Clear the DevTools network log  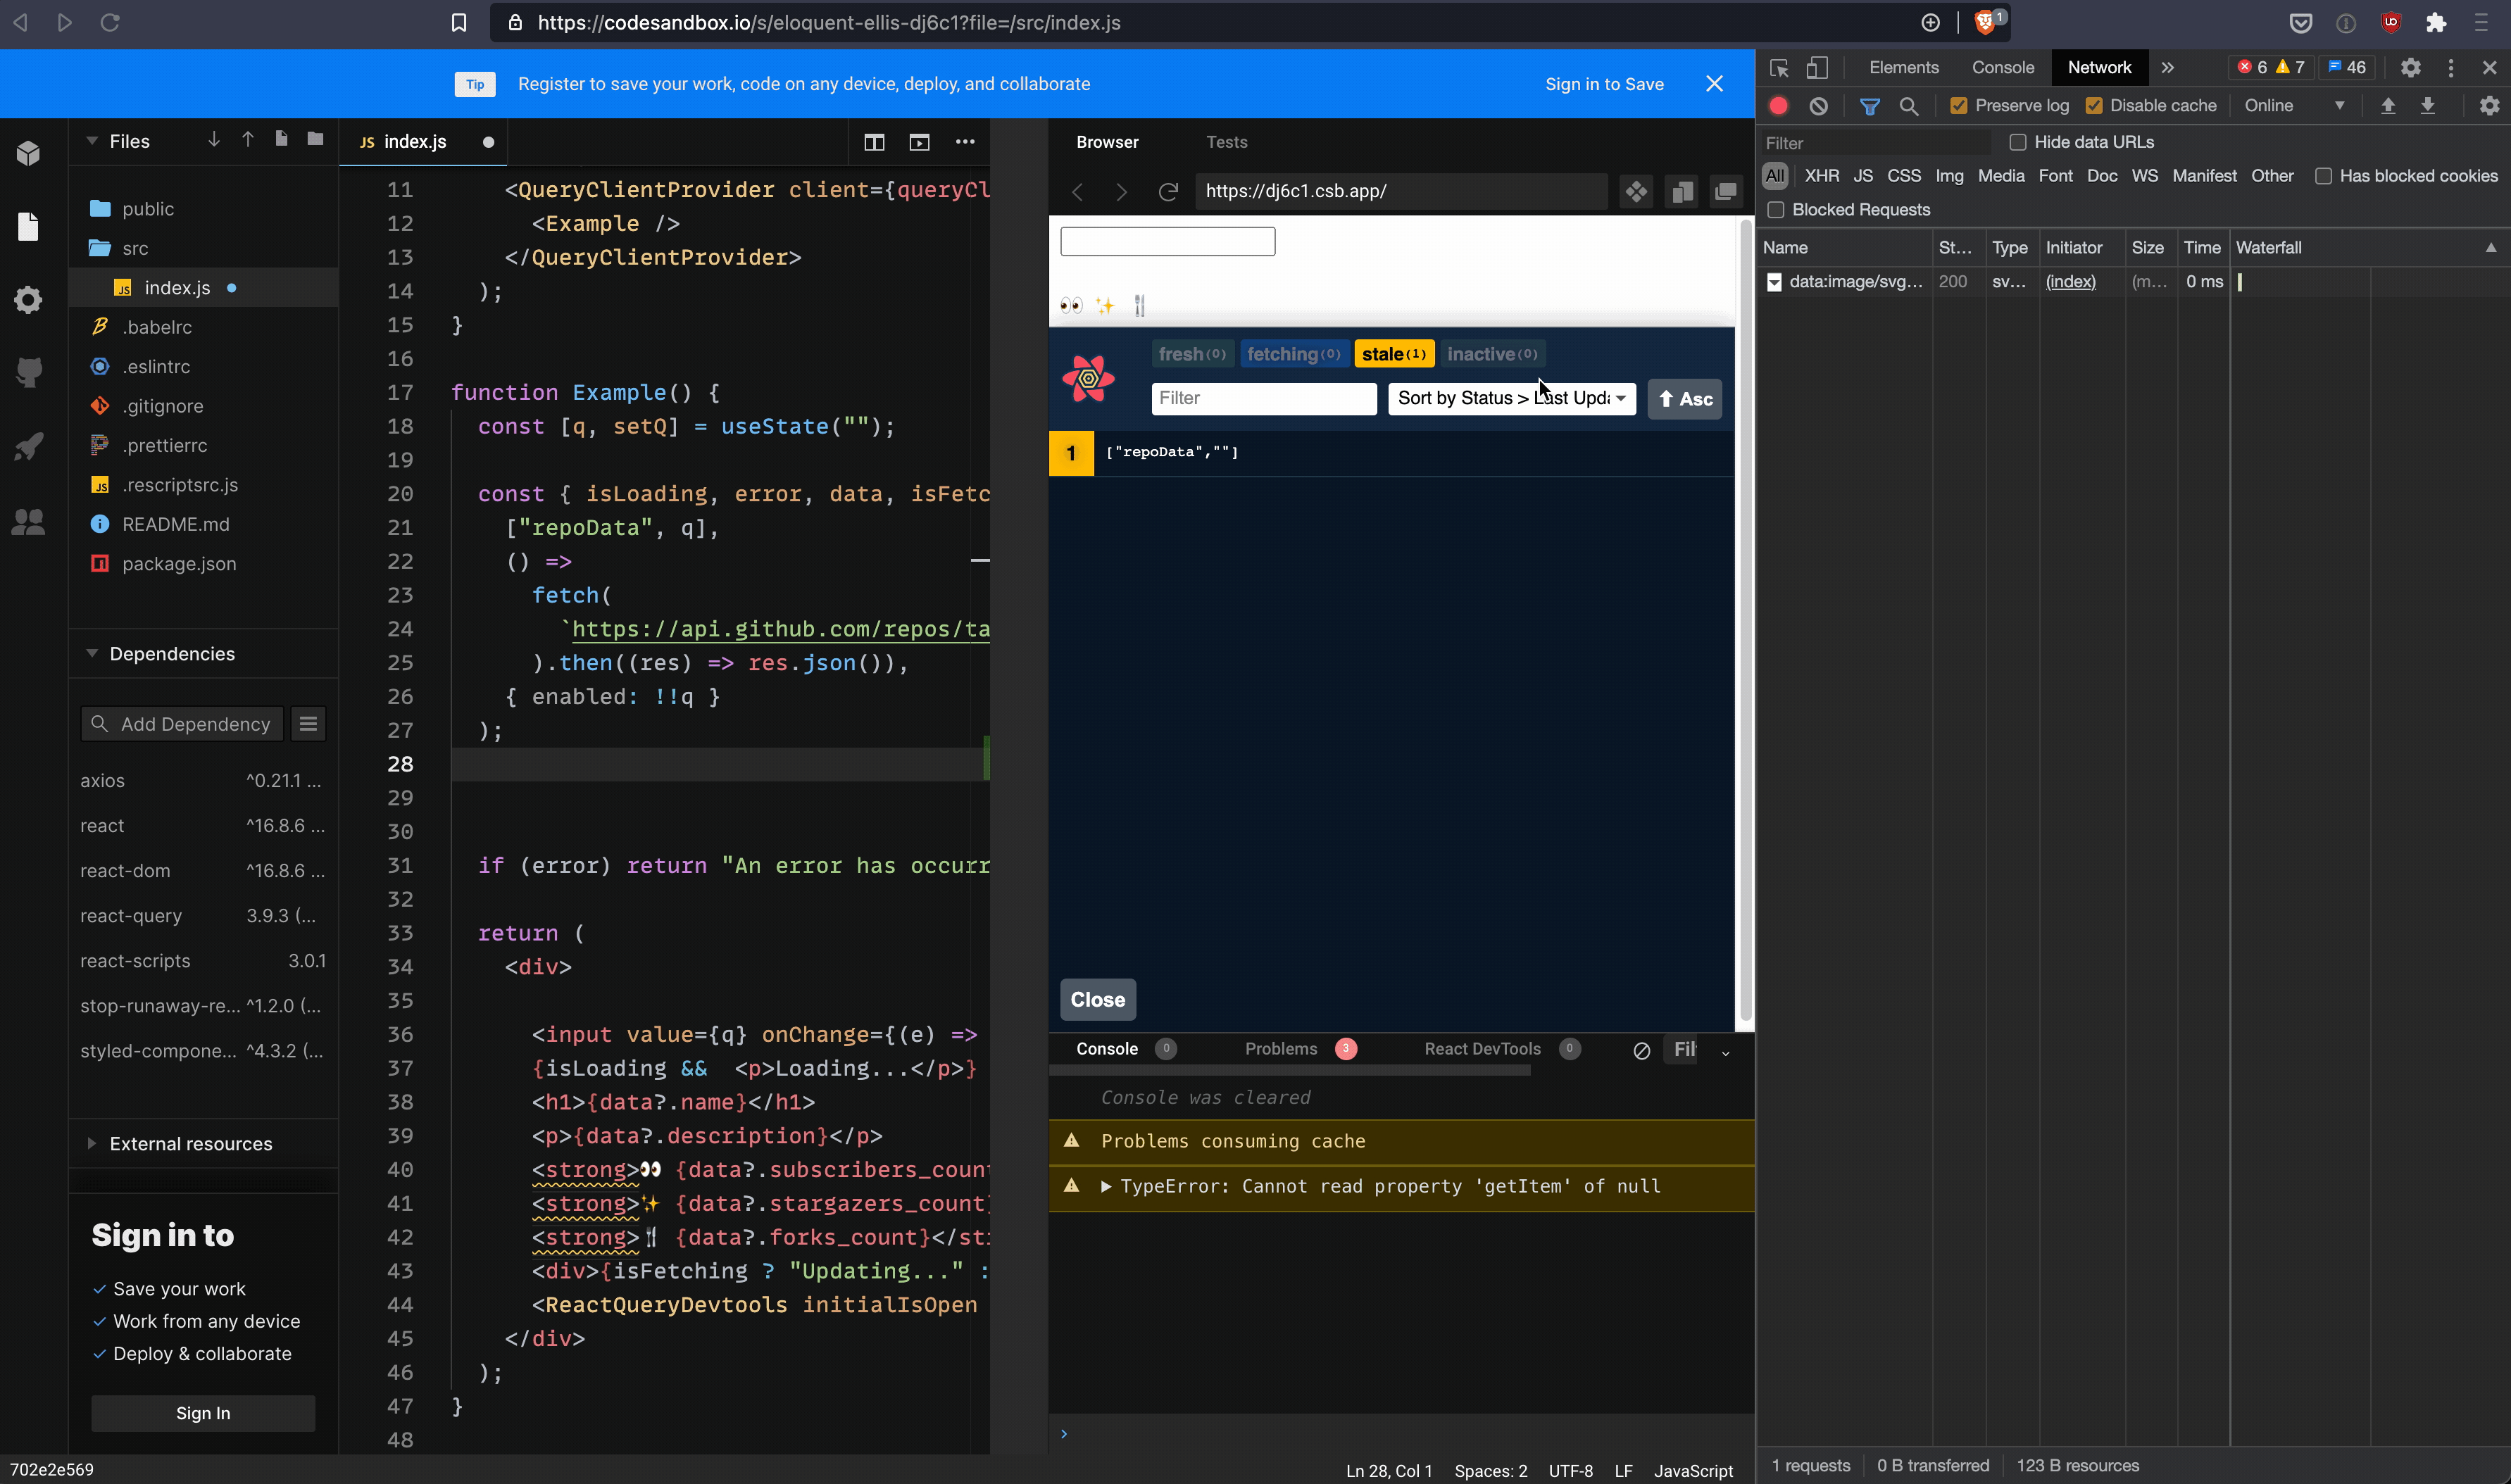click(x=1818, y=106)
